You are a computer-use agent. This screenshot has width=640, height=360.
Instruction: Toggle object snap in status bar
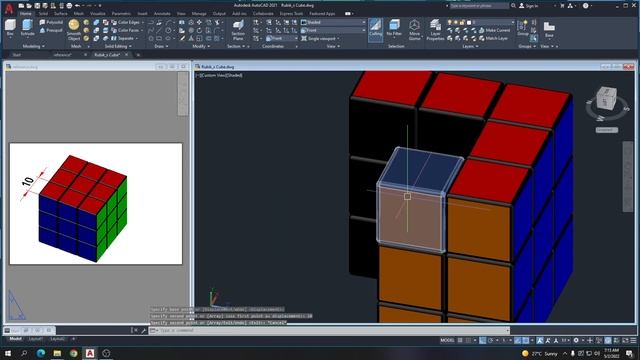tap(526, 340)
